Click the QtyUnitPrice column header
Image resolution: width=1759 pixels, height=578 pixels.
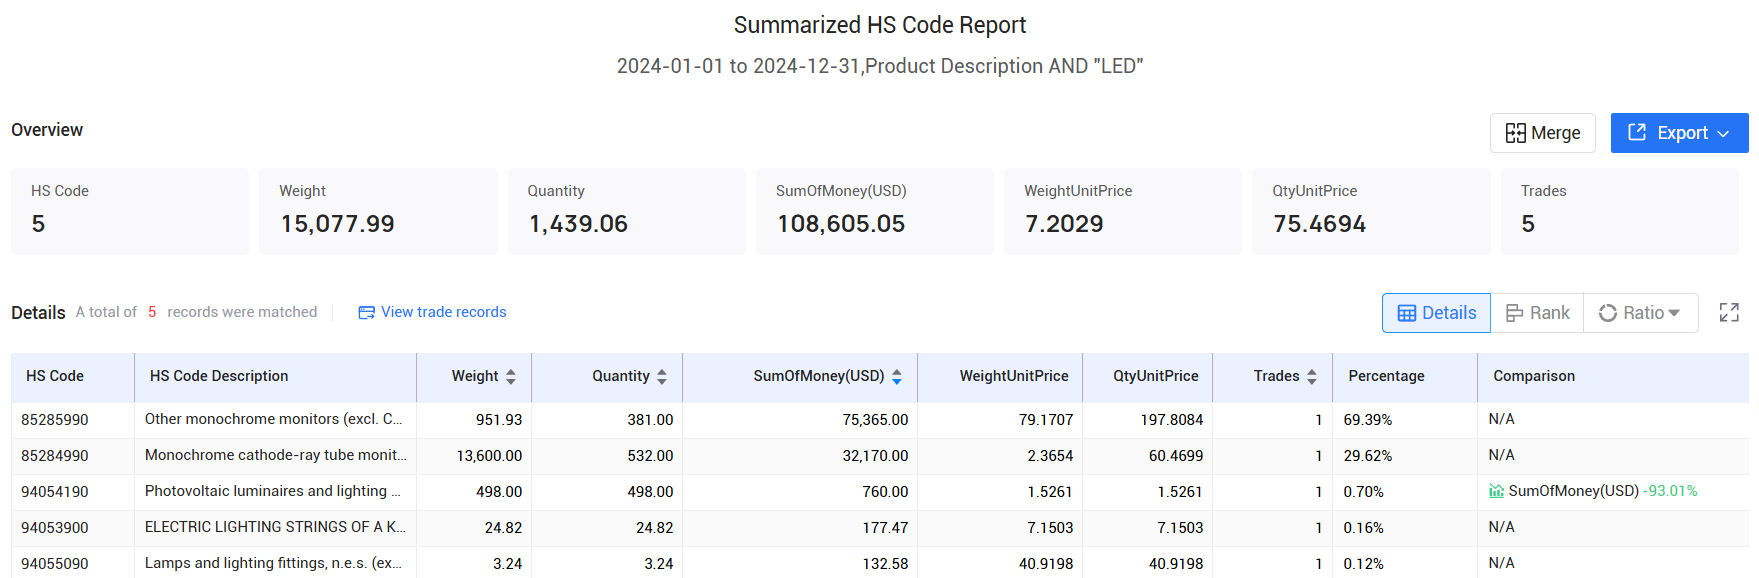coord(1148,377)
